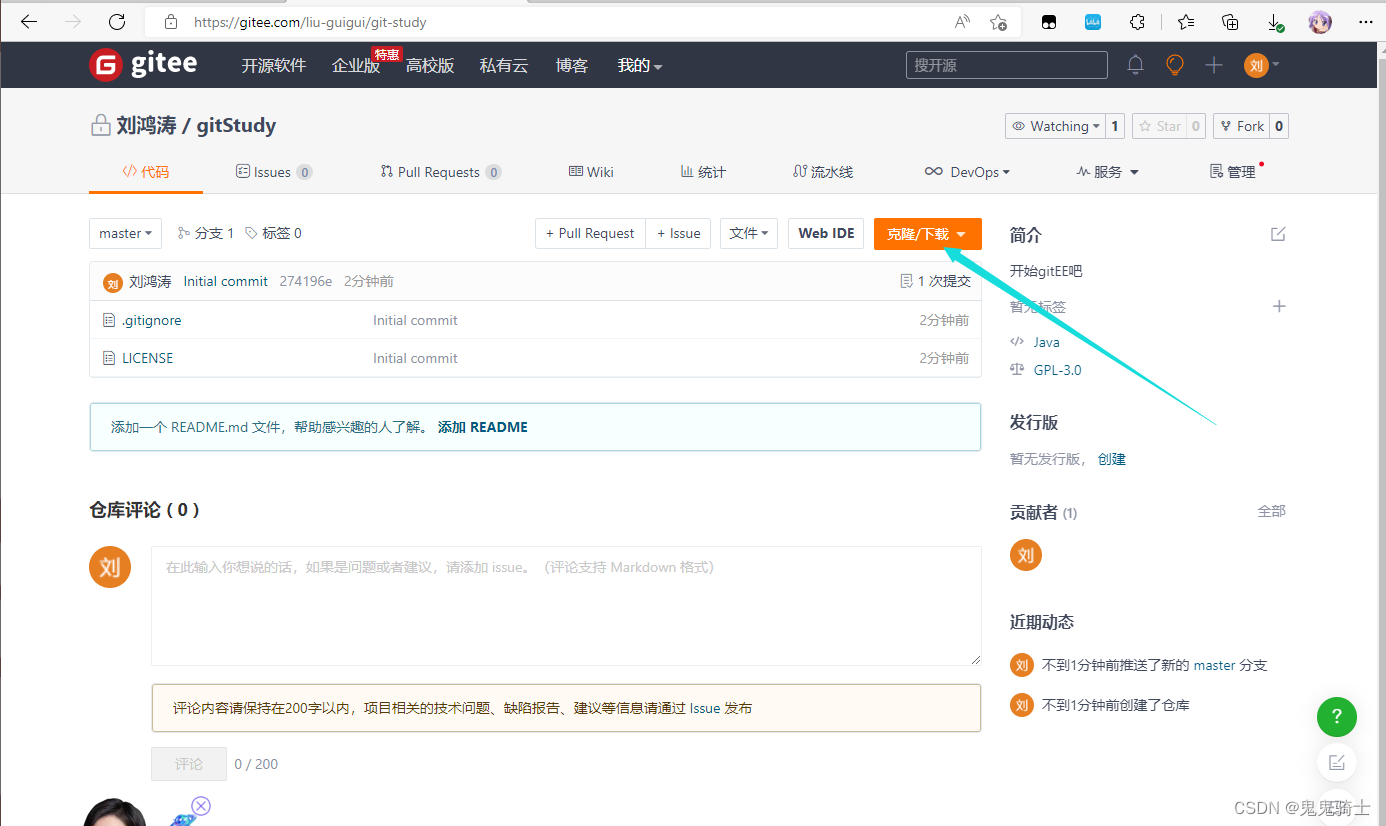Click 开源软件 in top navigation
Image resolution: width=1386 pixels, height=826 pixels.
[x=273, y=65]
